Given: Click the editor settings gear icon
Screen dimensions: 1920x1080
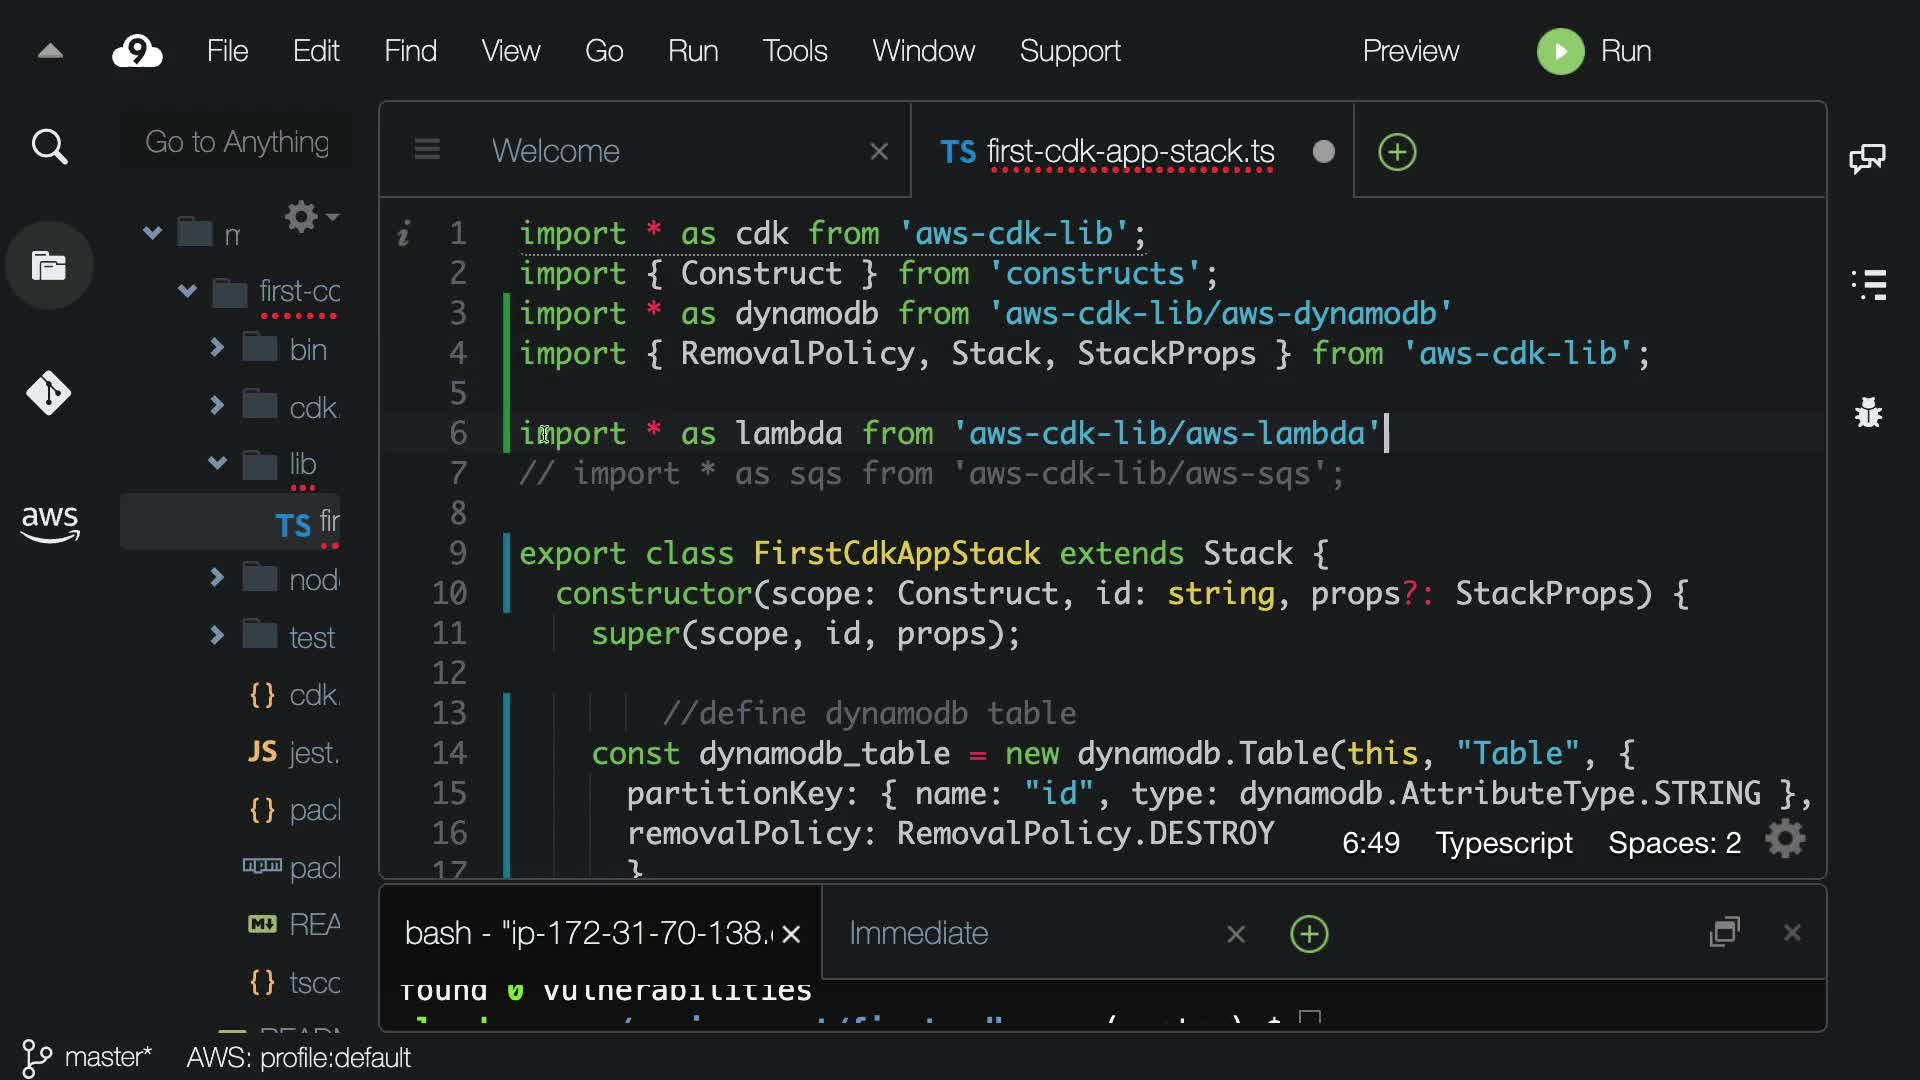Looking at the screenshot, I should [x=1785, y=840].
